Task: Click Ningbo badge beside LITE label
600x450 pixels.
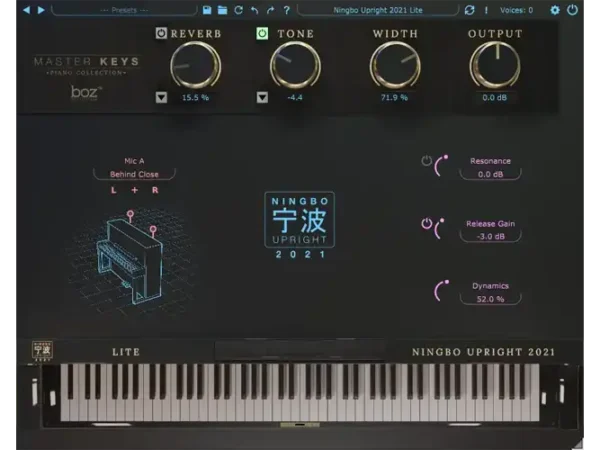Action: click(x=42, y=351)
